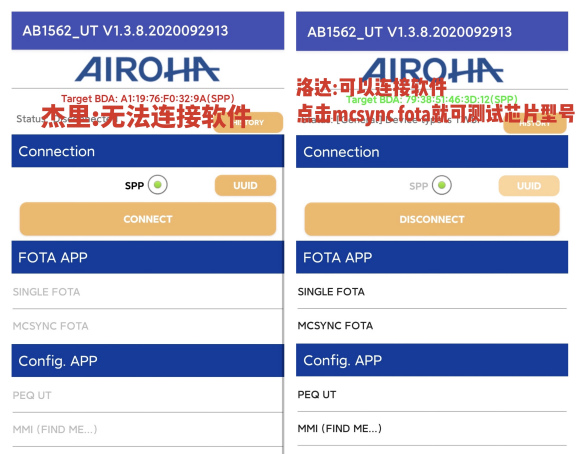Tap UUID button in left screen
This screenshot has width=580, height=454.
(x=245, y=185)
